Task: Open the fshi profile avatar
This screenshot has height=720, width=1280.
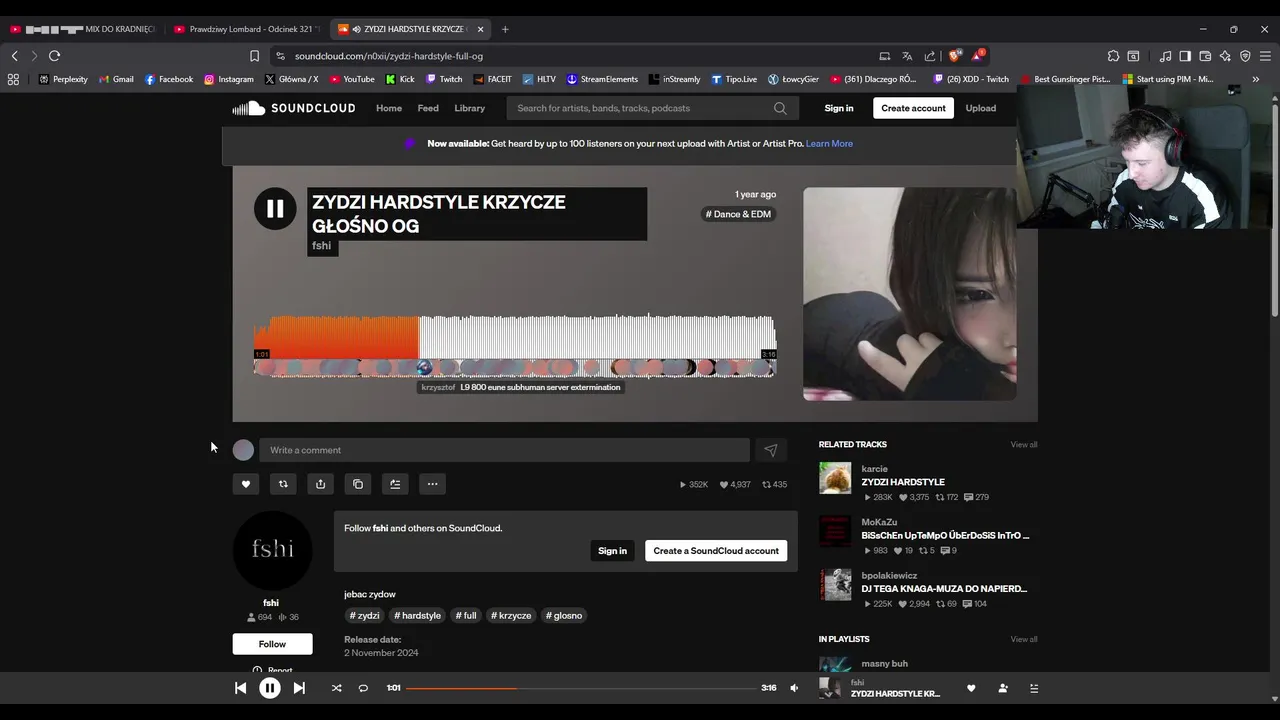Action: (272, 550)
